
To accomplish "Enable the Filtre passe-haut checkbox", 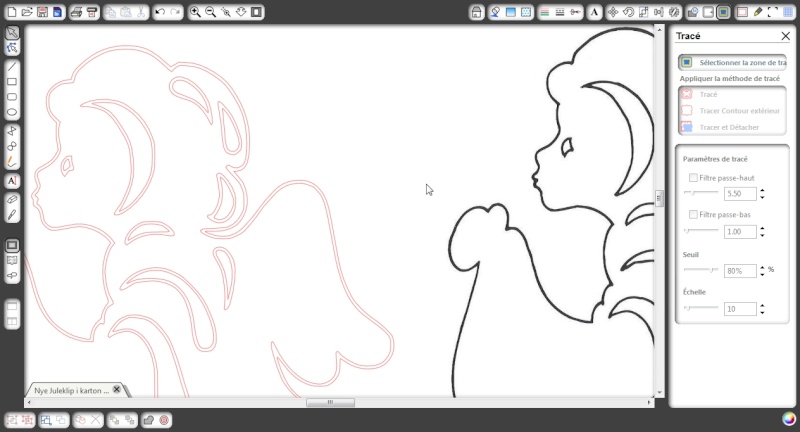I will click(693, 177).
